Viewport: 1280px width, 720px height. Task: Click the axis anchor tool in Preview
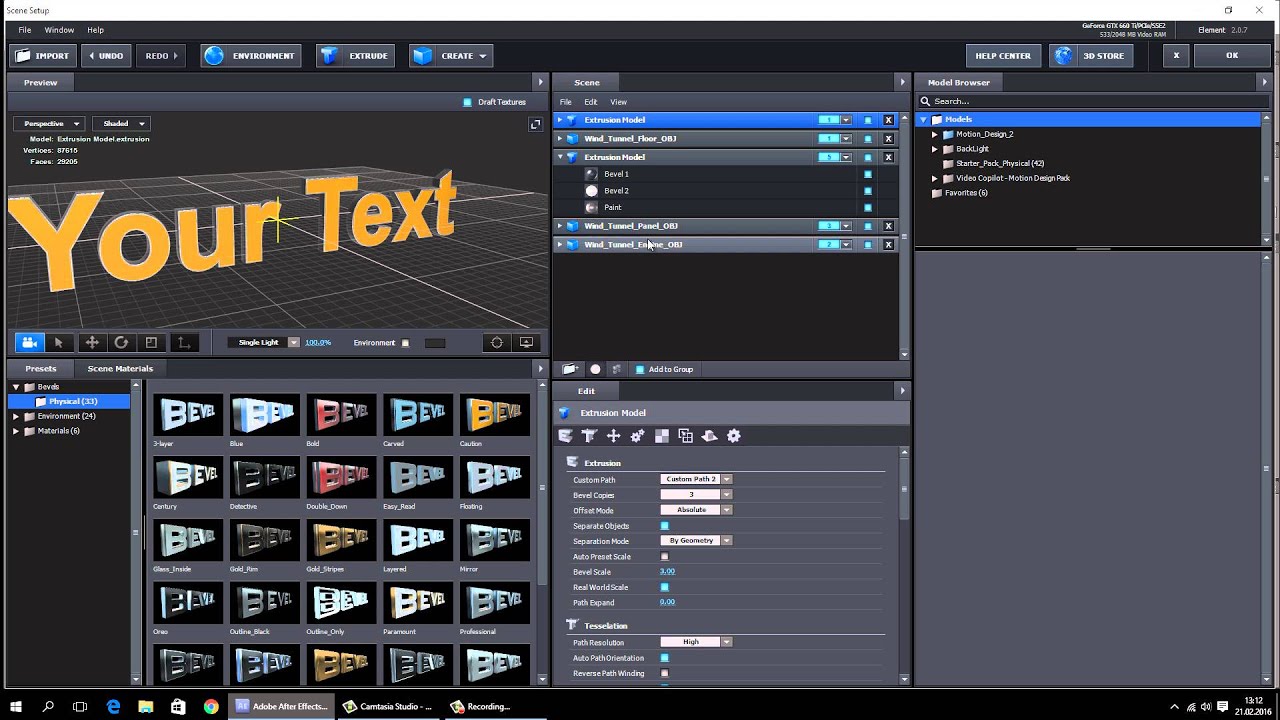[183, 342]
